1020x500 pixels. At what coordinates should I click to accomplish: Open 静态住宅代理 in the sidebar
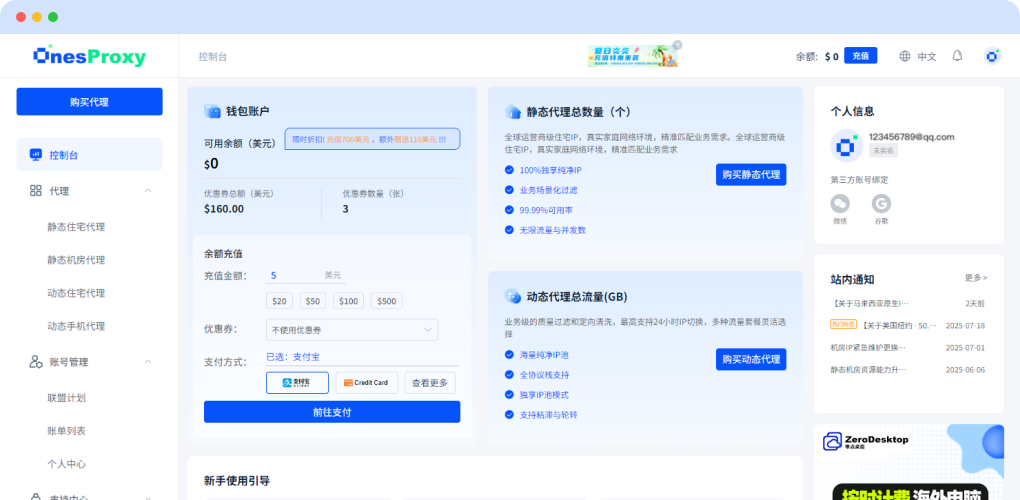click(x=76, y=227)
